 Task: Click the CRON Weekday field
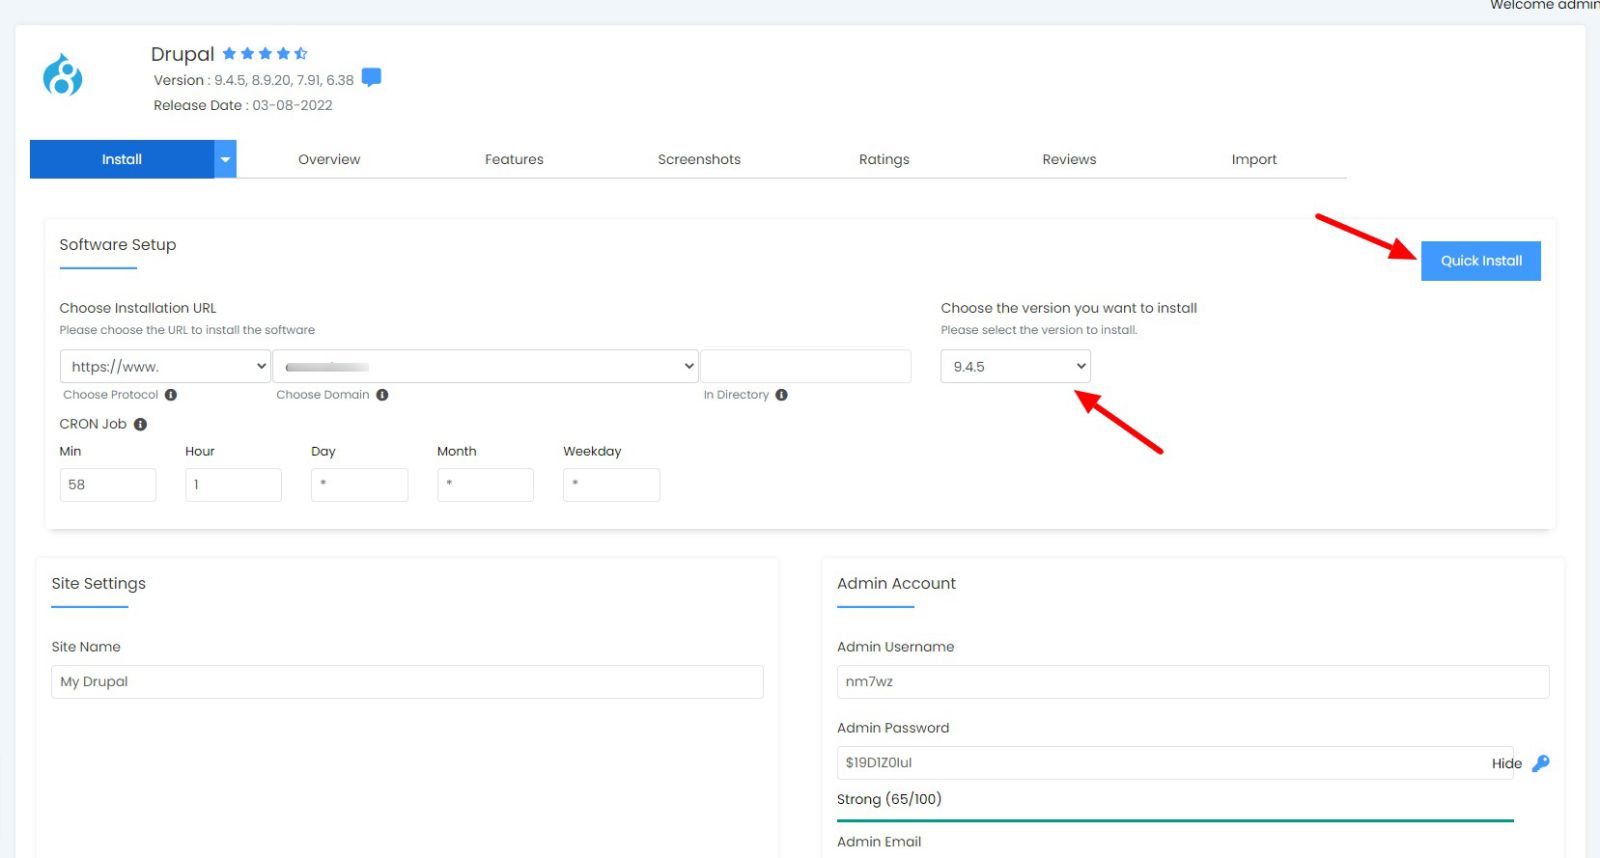pos(611,484)
